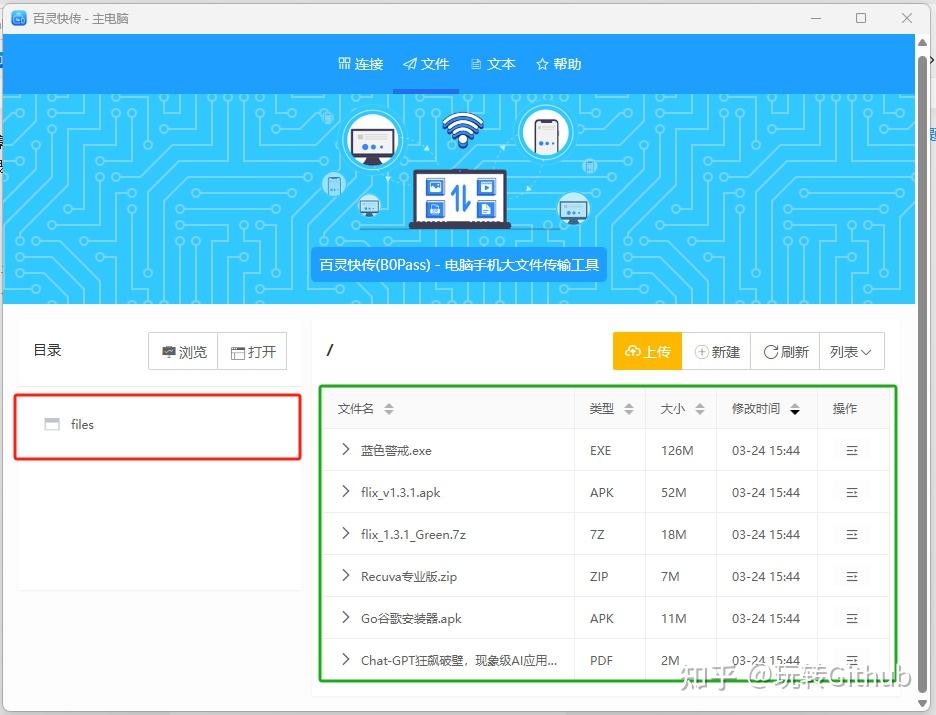Click the Chat-GPT狂飙破壁 file name
The height and width of the screenshot is (715, 936).
click(459, 660)
